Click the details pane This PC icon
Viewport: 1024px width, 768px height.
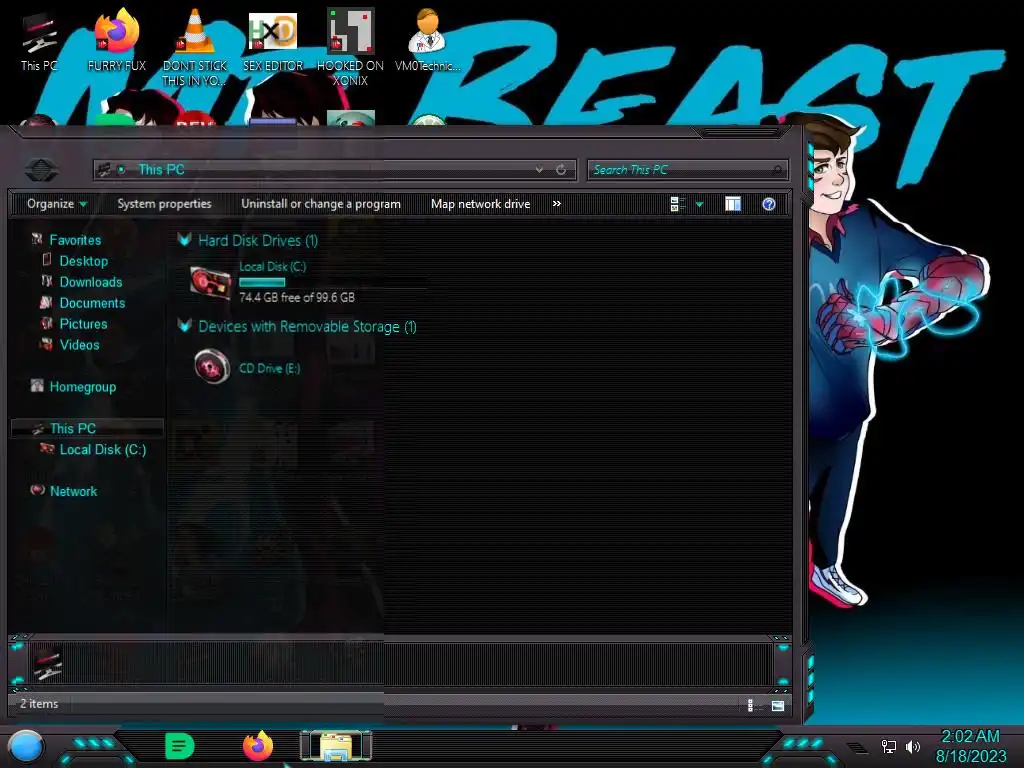tap(47, 662)
